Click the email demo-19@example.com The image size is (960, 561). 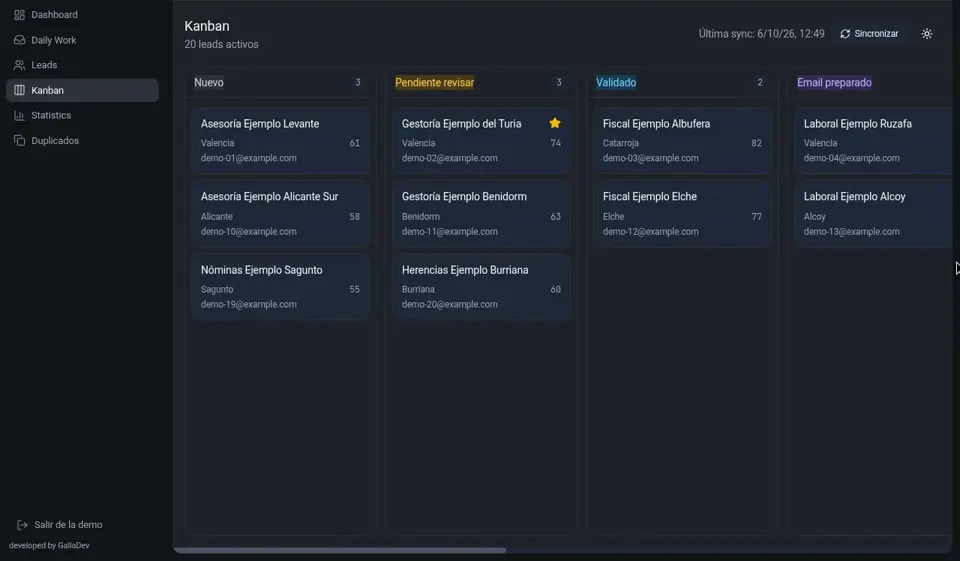tap(249, 304)
